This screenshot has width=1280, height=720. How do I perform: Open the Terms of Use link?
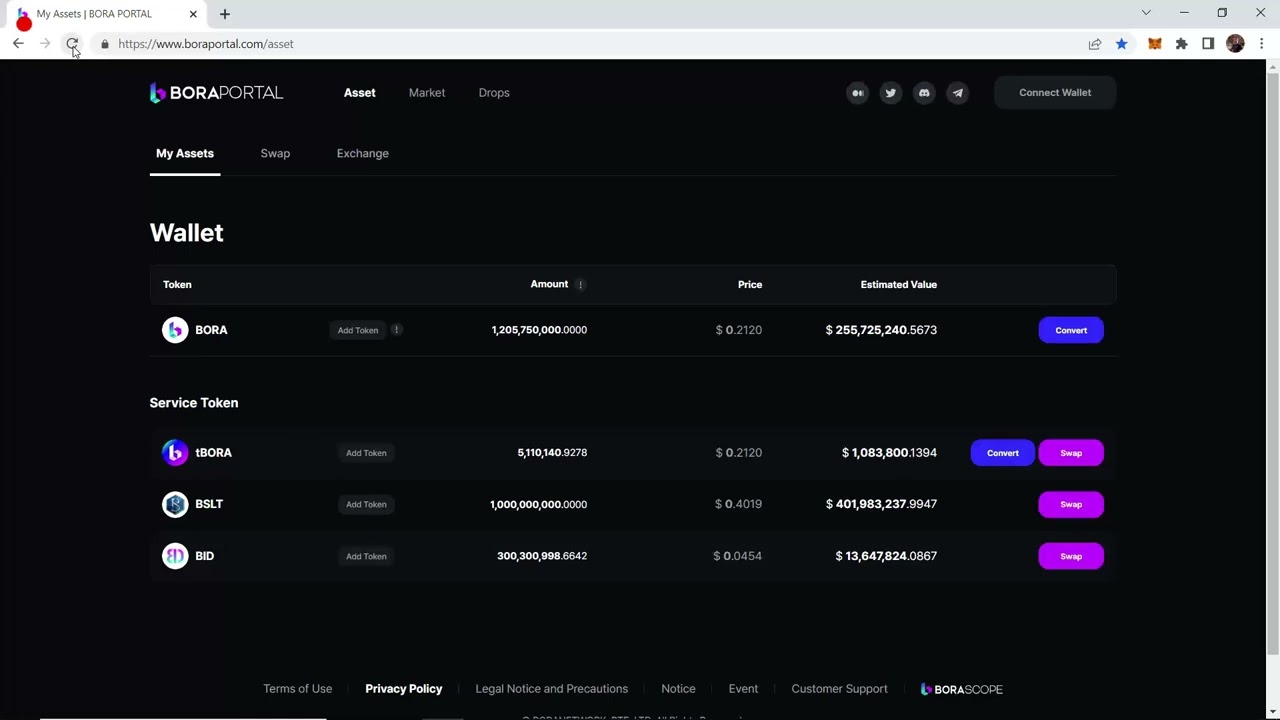(x=297, y=689)
